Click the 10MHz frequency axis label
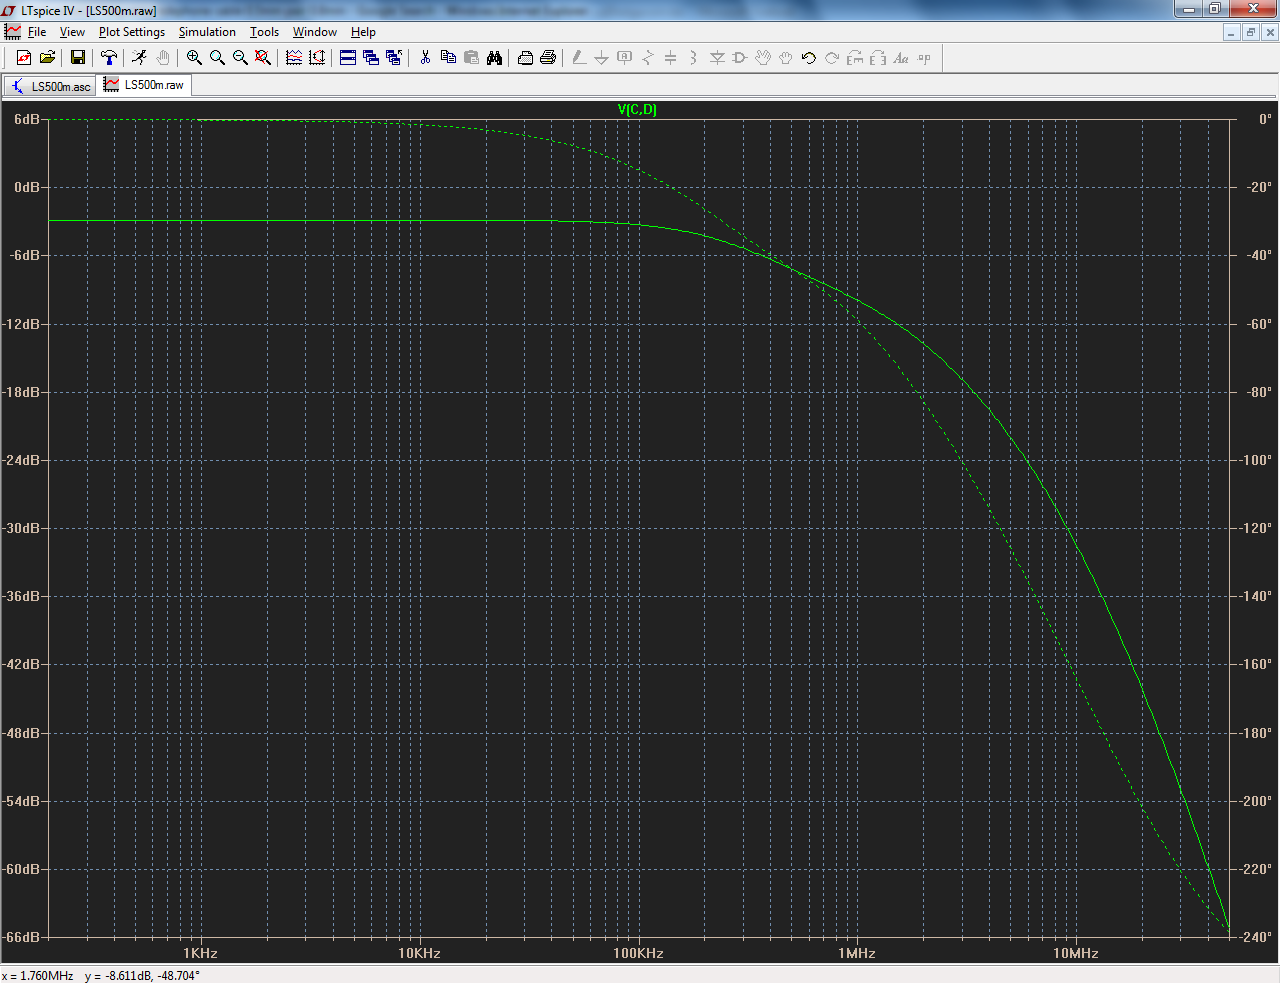 coord(1076,953)
